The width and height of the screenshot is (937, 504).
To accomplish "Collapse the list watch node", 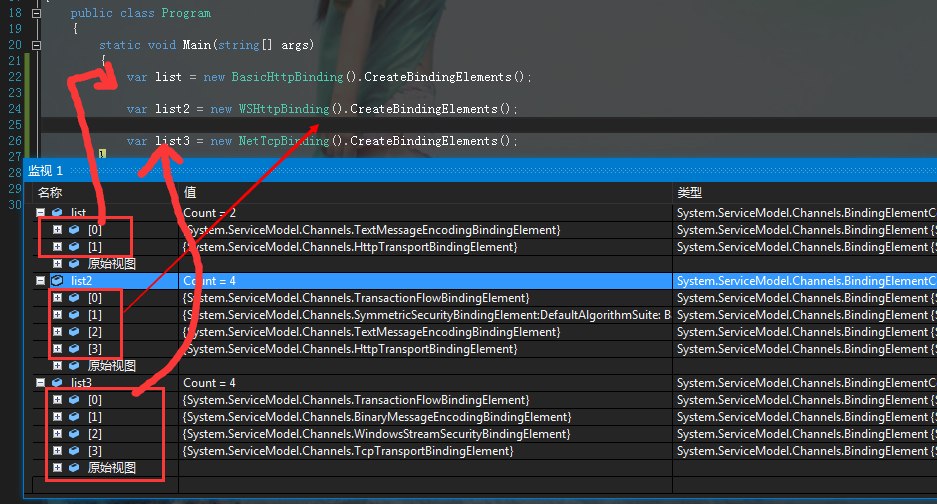I will tap(40, 213).
